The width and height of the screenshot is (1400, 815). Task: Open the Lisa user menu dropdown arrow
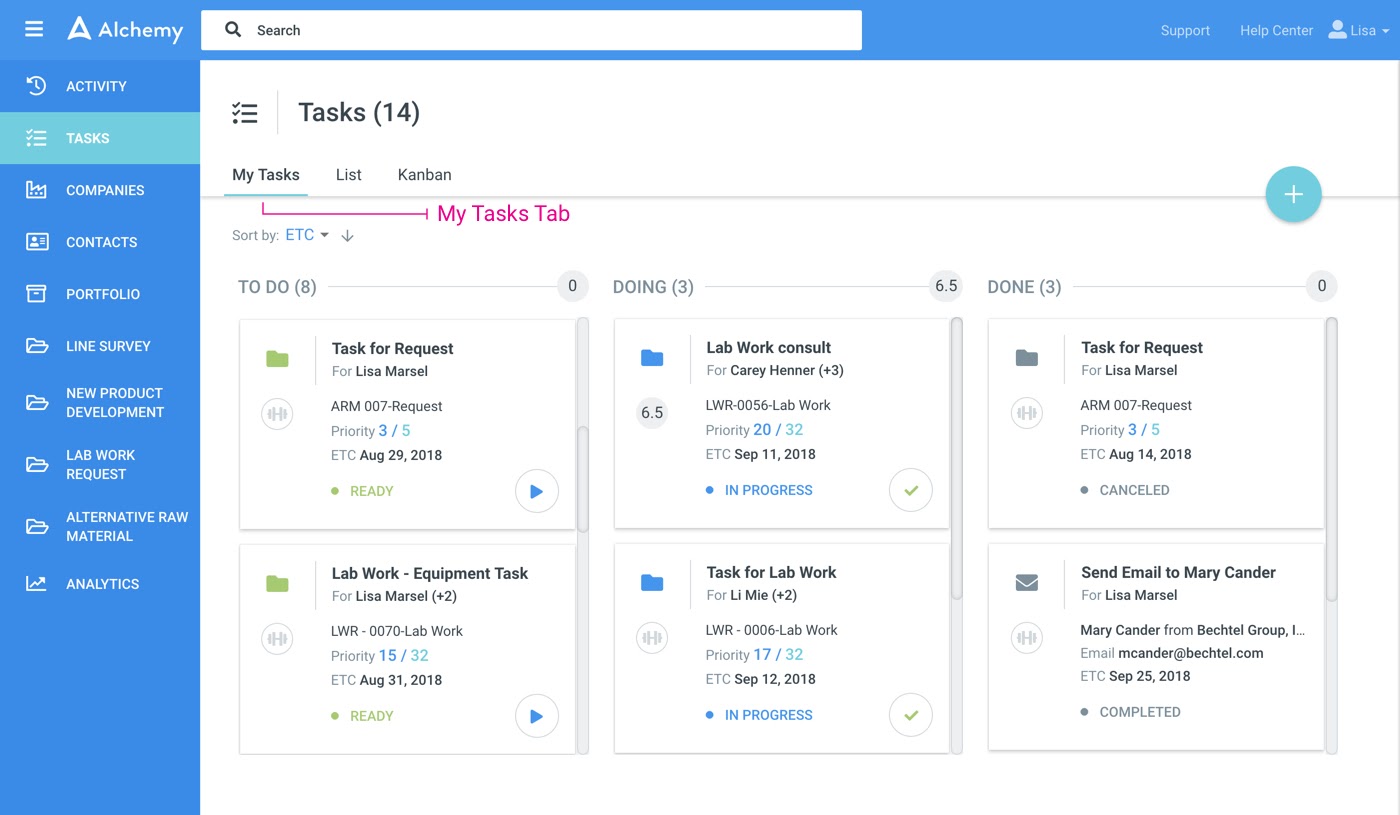click(x=1385, y=31)
